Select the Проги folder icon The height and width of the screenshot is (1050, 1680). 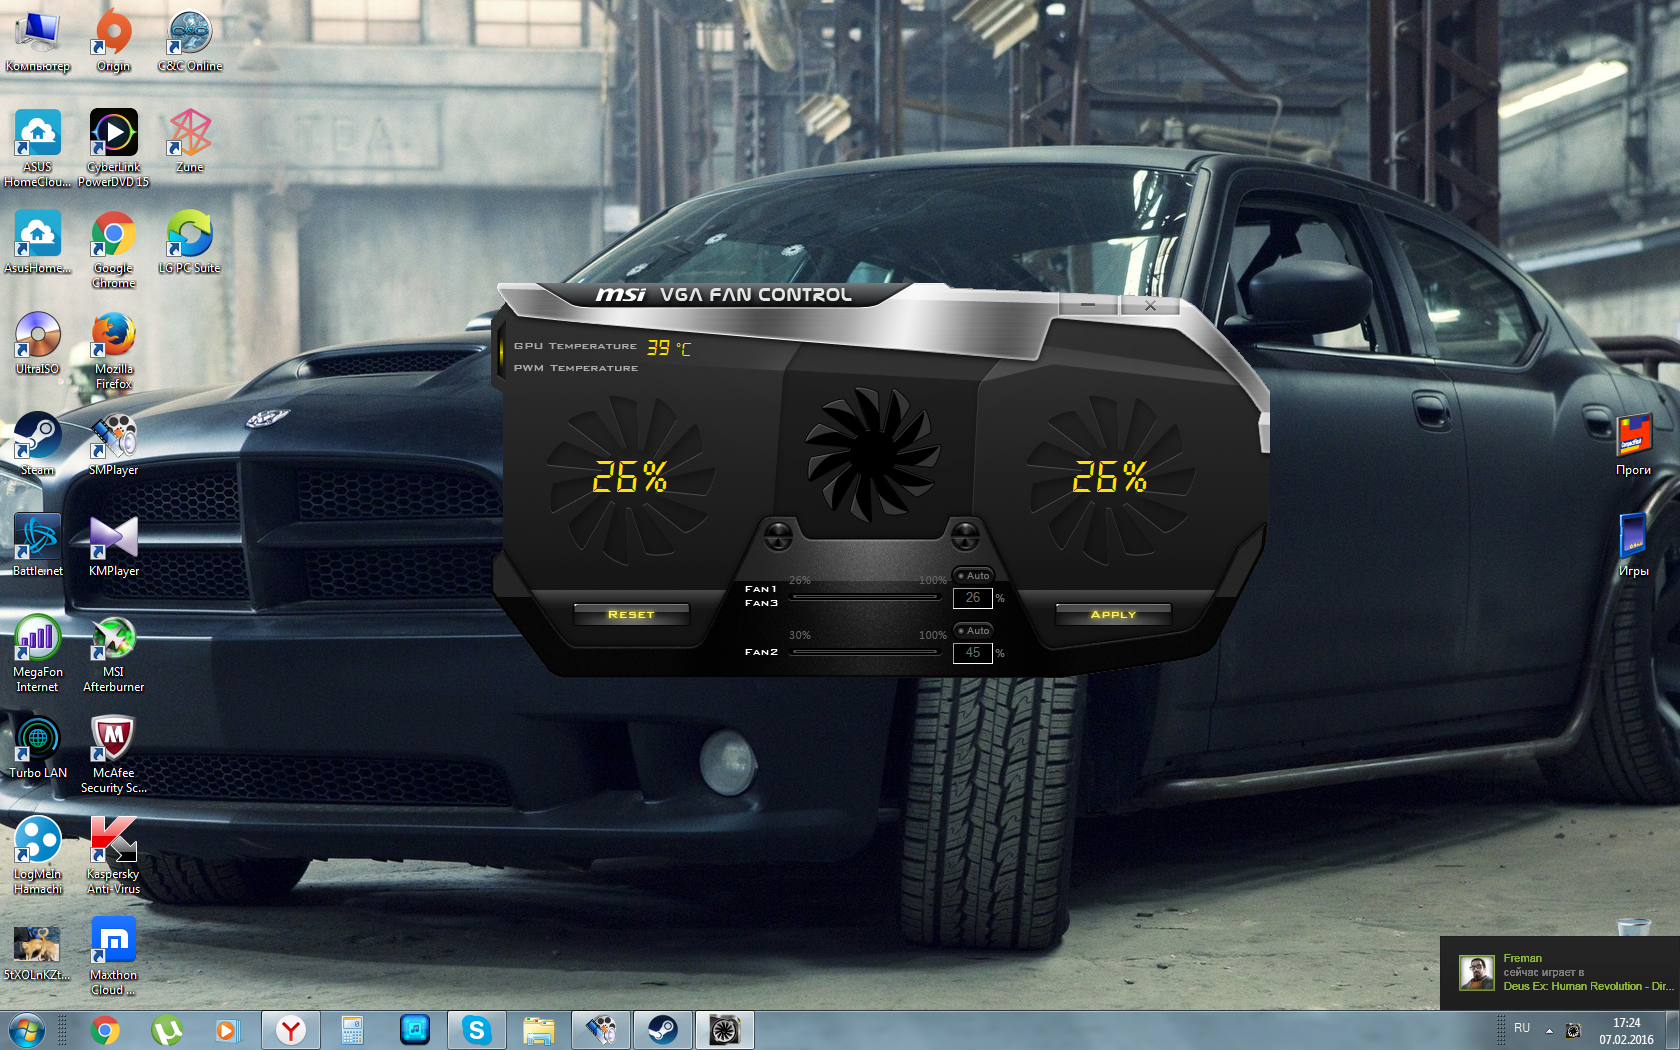[1634, 444]
